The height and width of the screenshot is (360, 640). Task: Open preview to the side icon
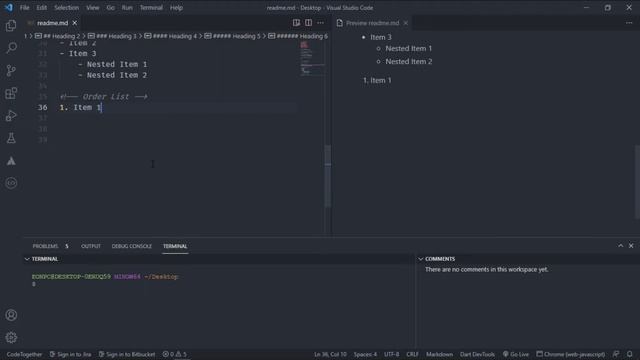(296, 23)
